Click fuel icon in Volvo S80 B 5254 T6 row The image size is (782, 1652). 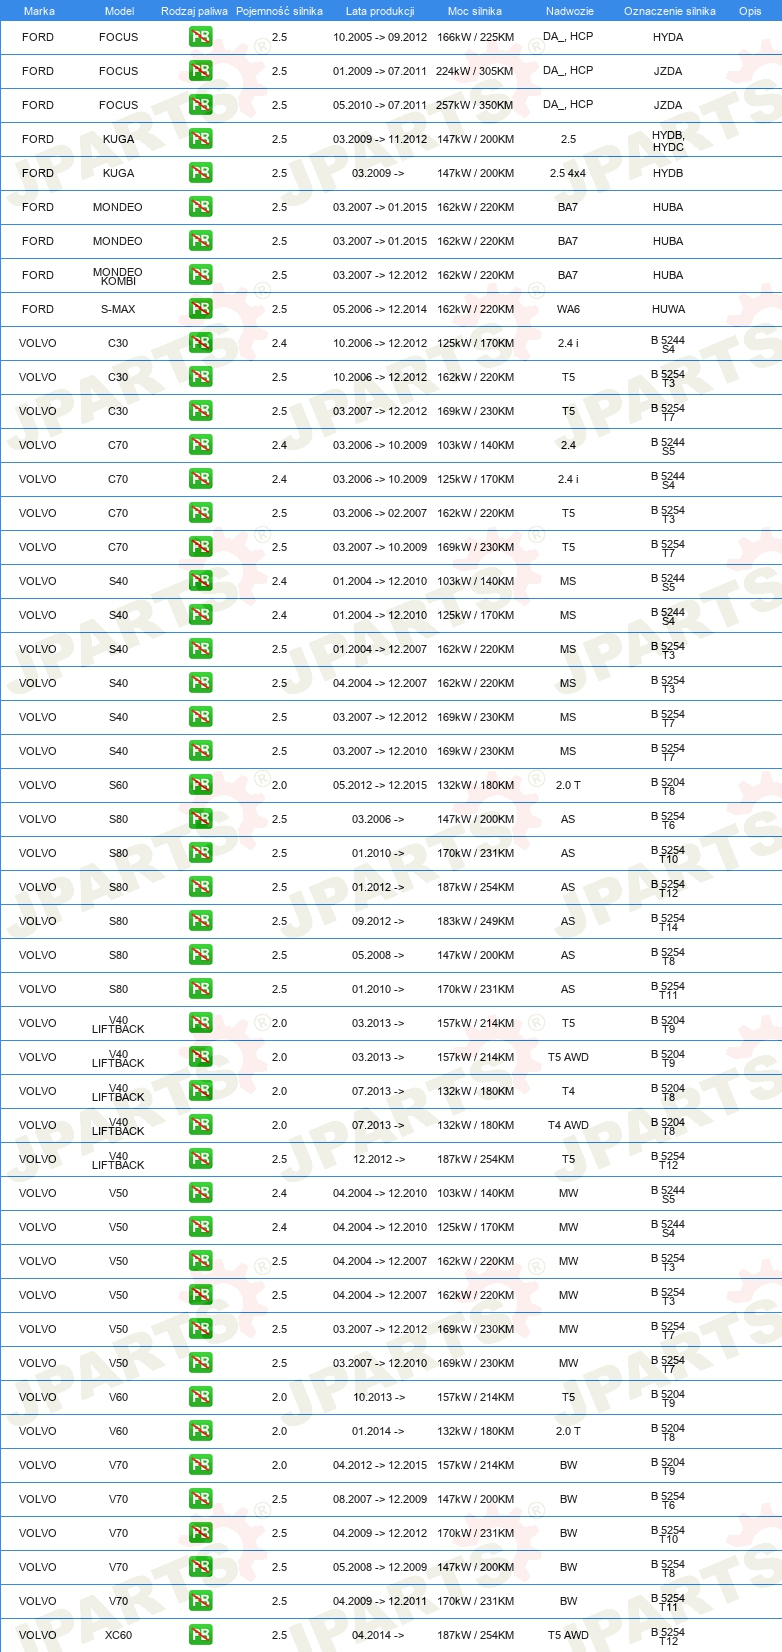pos(200,819)
